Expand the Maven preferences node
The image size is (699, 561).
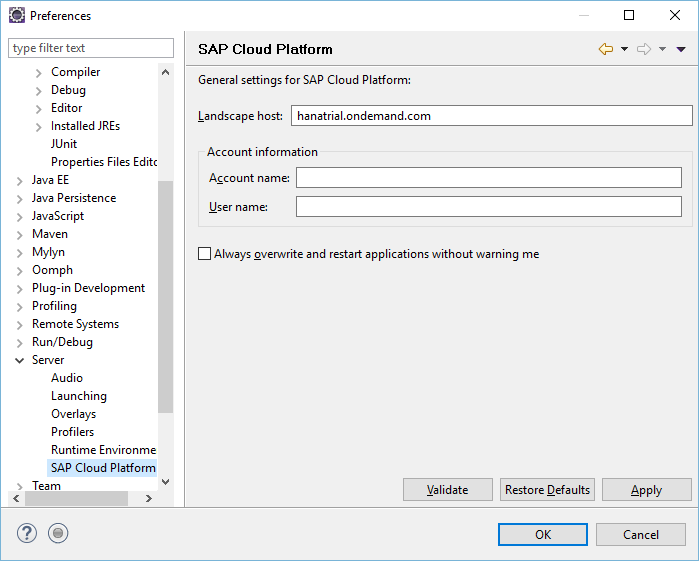tap(20, 235)
